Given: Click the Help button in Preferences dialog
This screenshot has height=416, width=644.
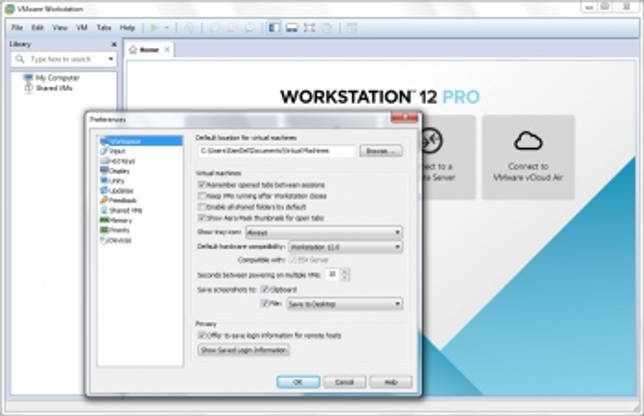Looking at the screenshot, I should point(391,382).
